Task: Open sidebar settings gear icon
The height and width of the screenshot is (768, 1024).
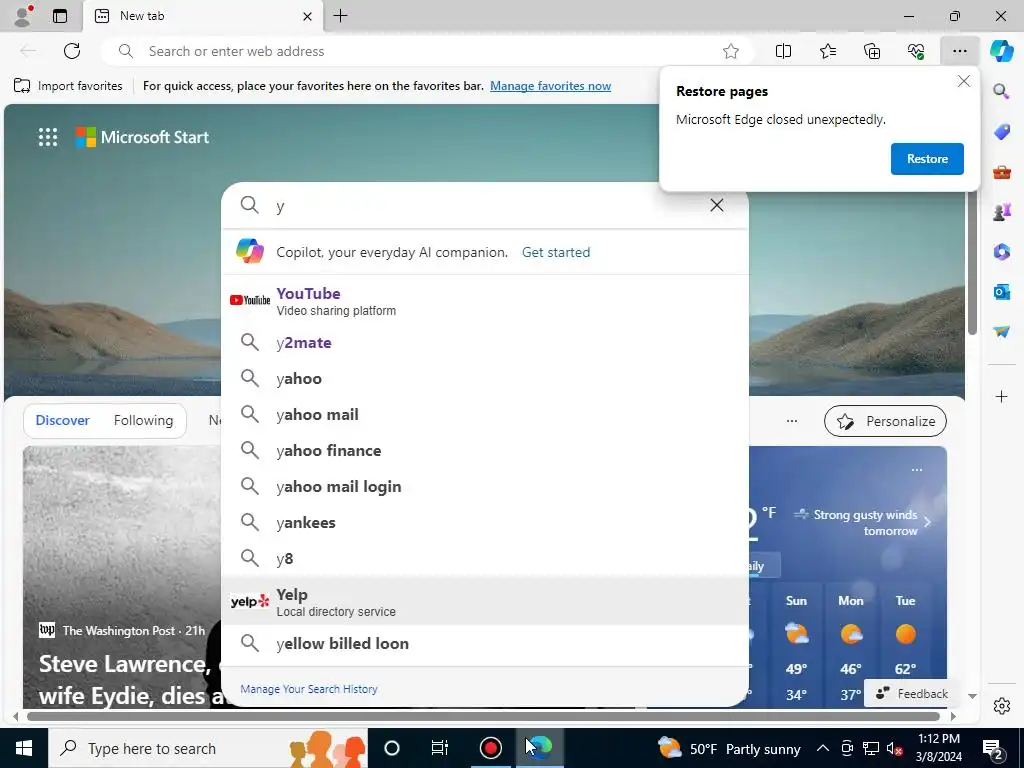Action: click(1001, 706)
